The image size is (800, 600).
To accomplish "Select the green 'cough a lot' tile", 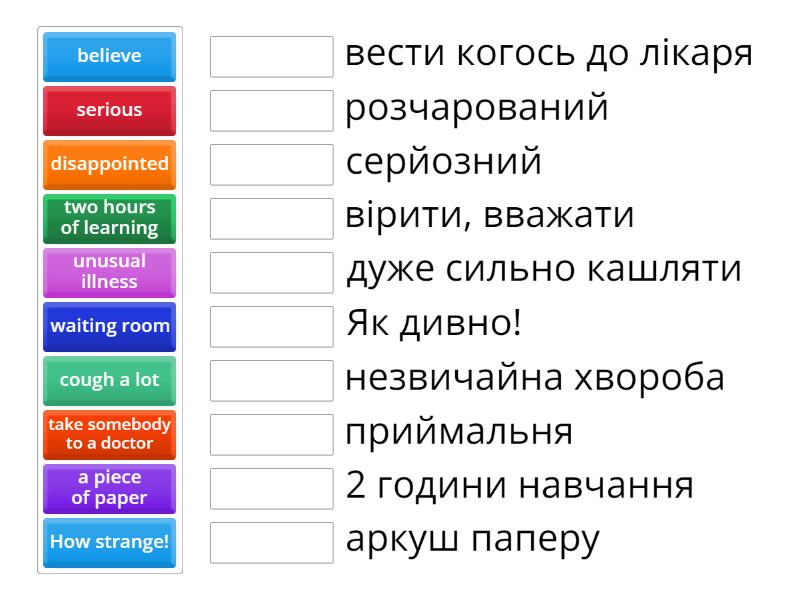I will click(x=110, y=381).
